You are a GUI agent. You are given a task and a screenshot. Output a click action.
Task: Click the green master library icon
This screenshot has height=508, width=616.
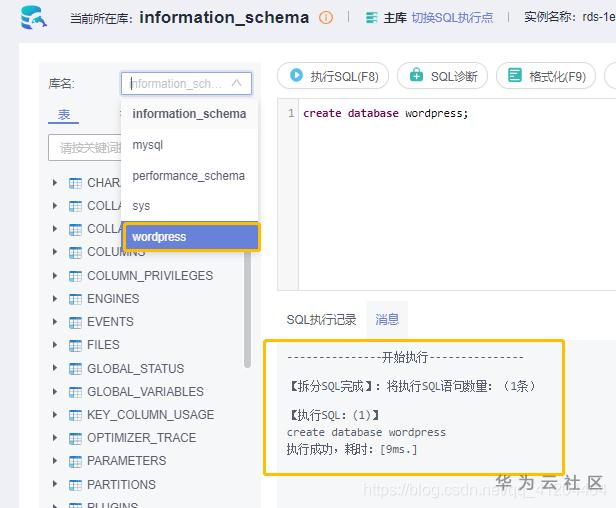pos(371,18)
